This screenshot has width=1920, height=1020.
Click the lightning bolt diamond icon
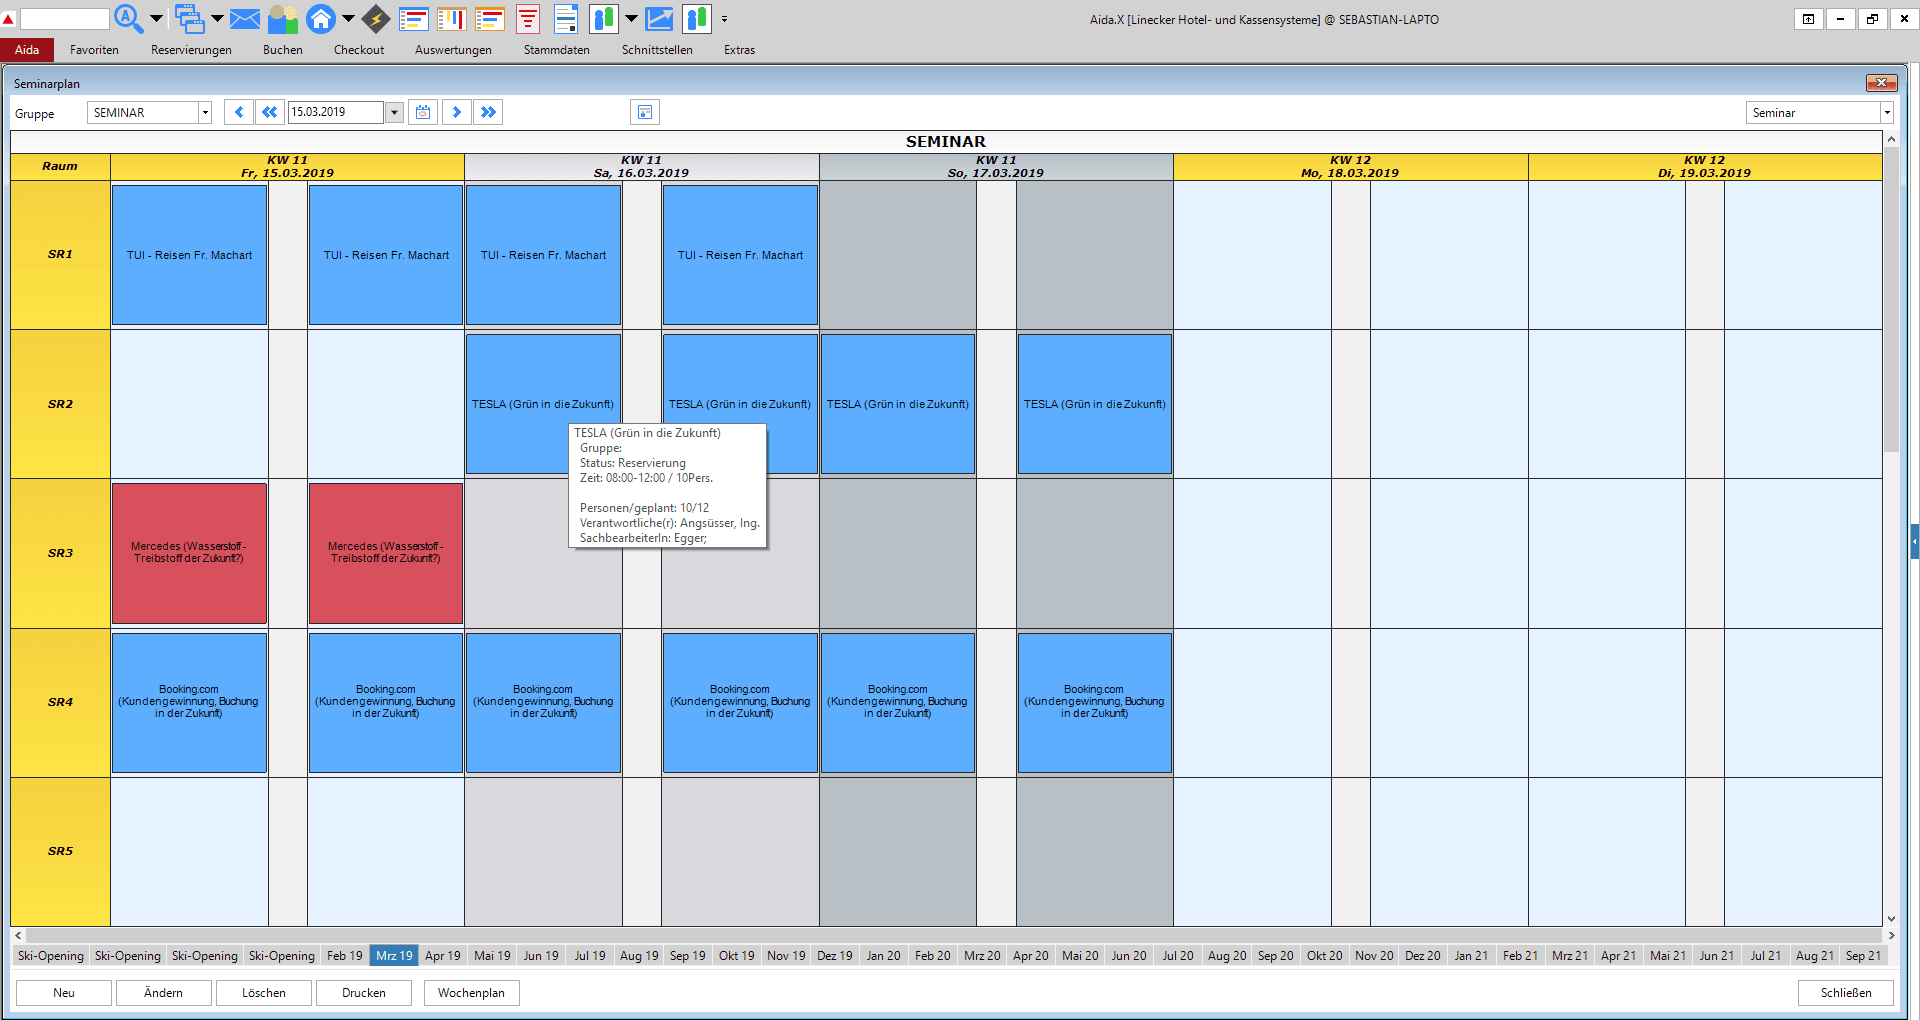(376, 18)
